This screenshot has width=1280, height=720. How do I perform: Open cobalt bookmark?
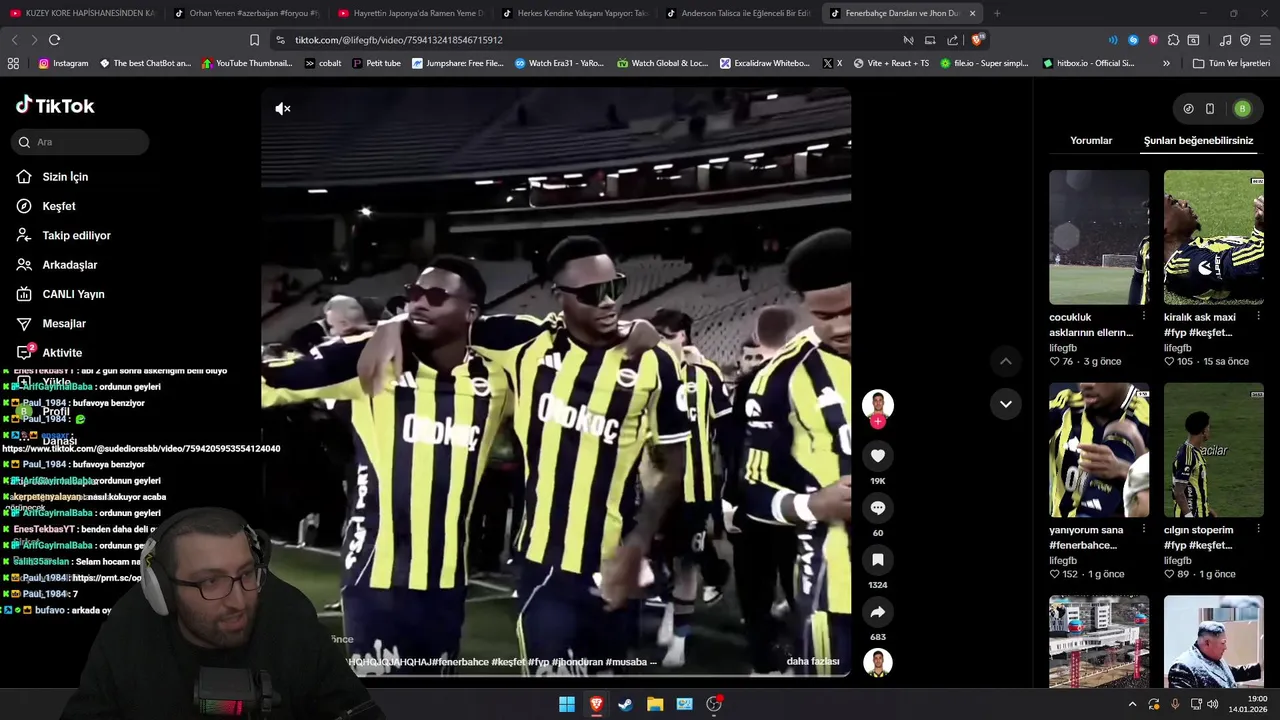click(x=323, y=63)
